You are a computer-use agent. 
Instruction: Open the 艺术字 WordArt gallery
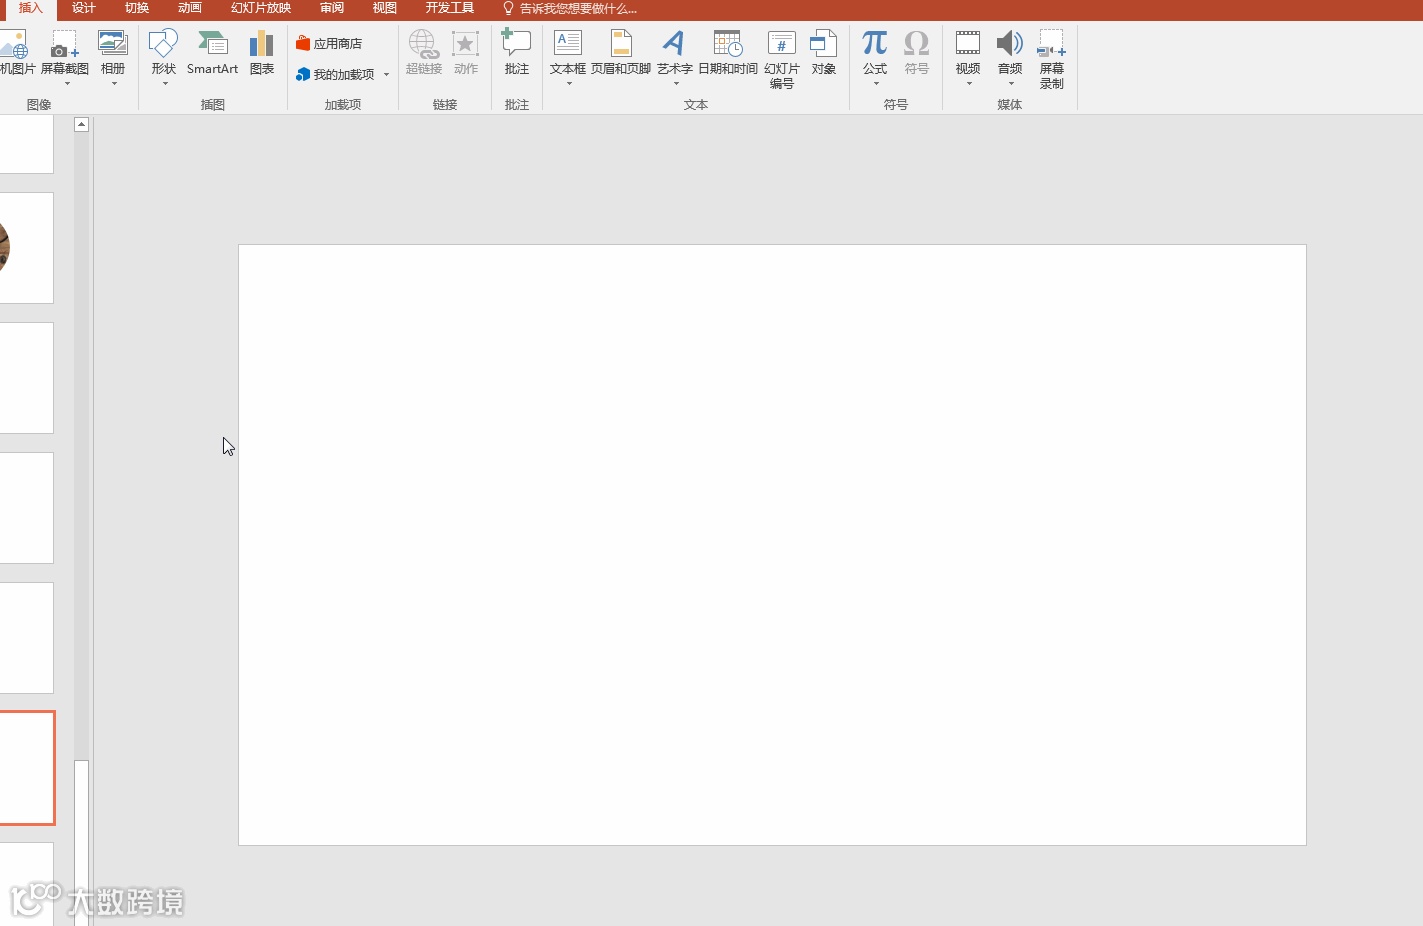pos(675,58)
